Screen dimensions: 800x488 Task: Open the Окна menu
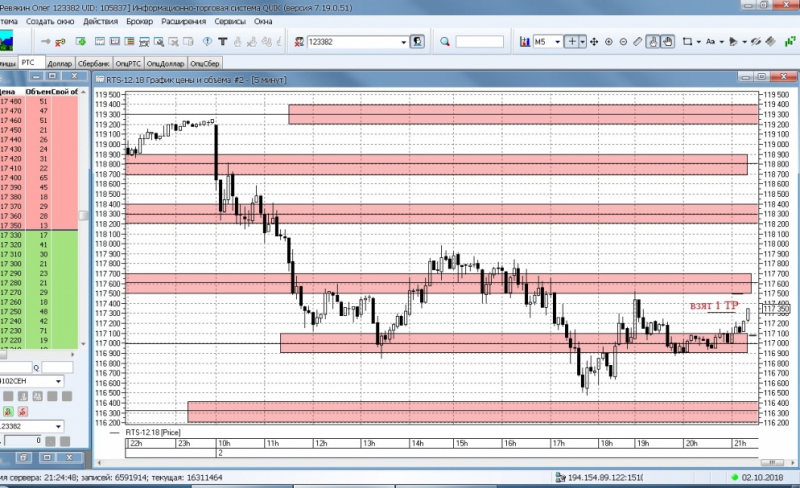click(263, 21)
